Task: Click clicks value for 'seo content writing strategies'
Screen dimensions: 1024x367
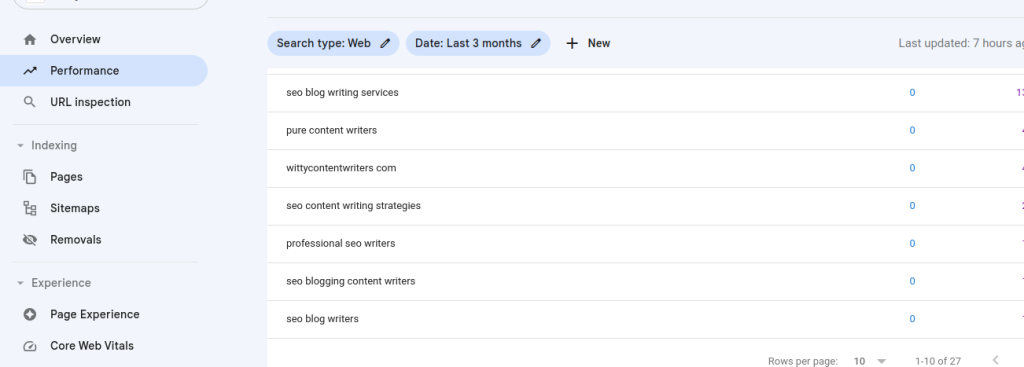Action: tap(912, 206)
